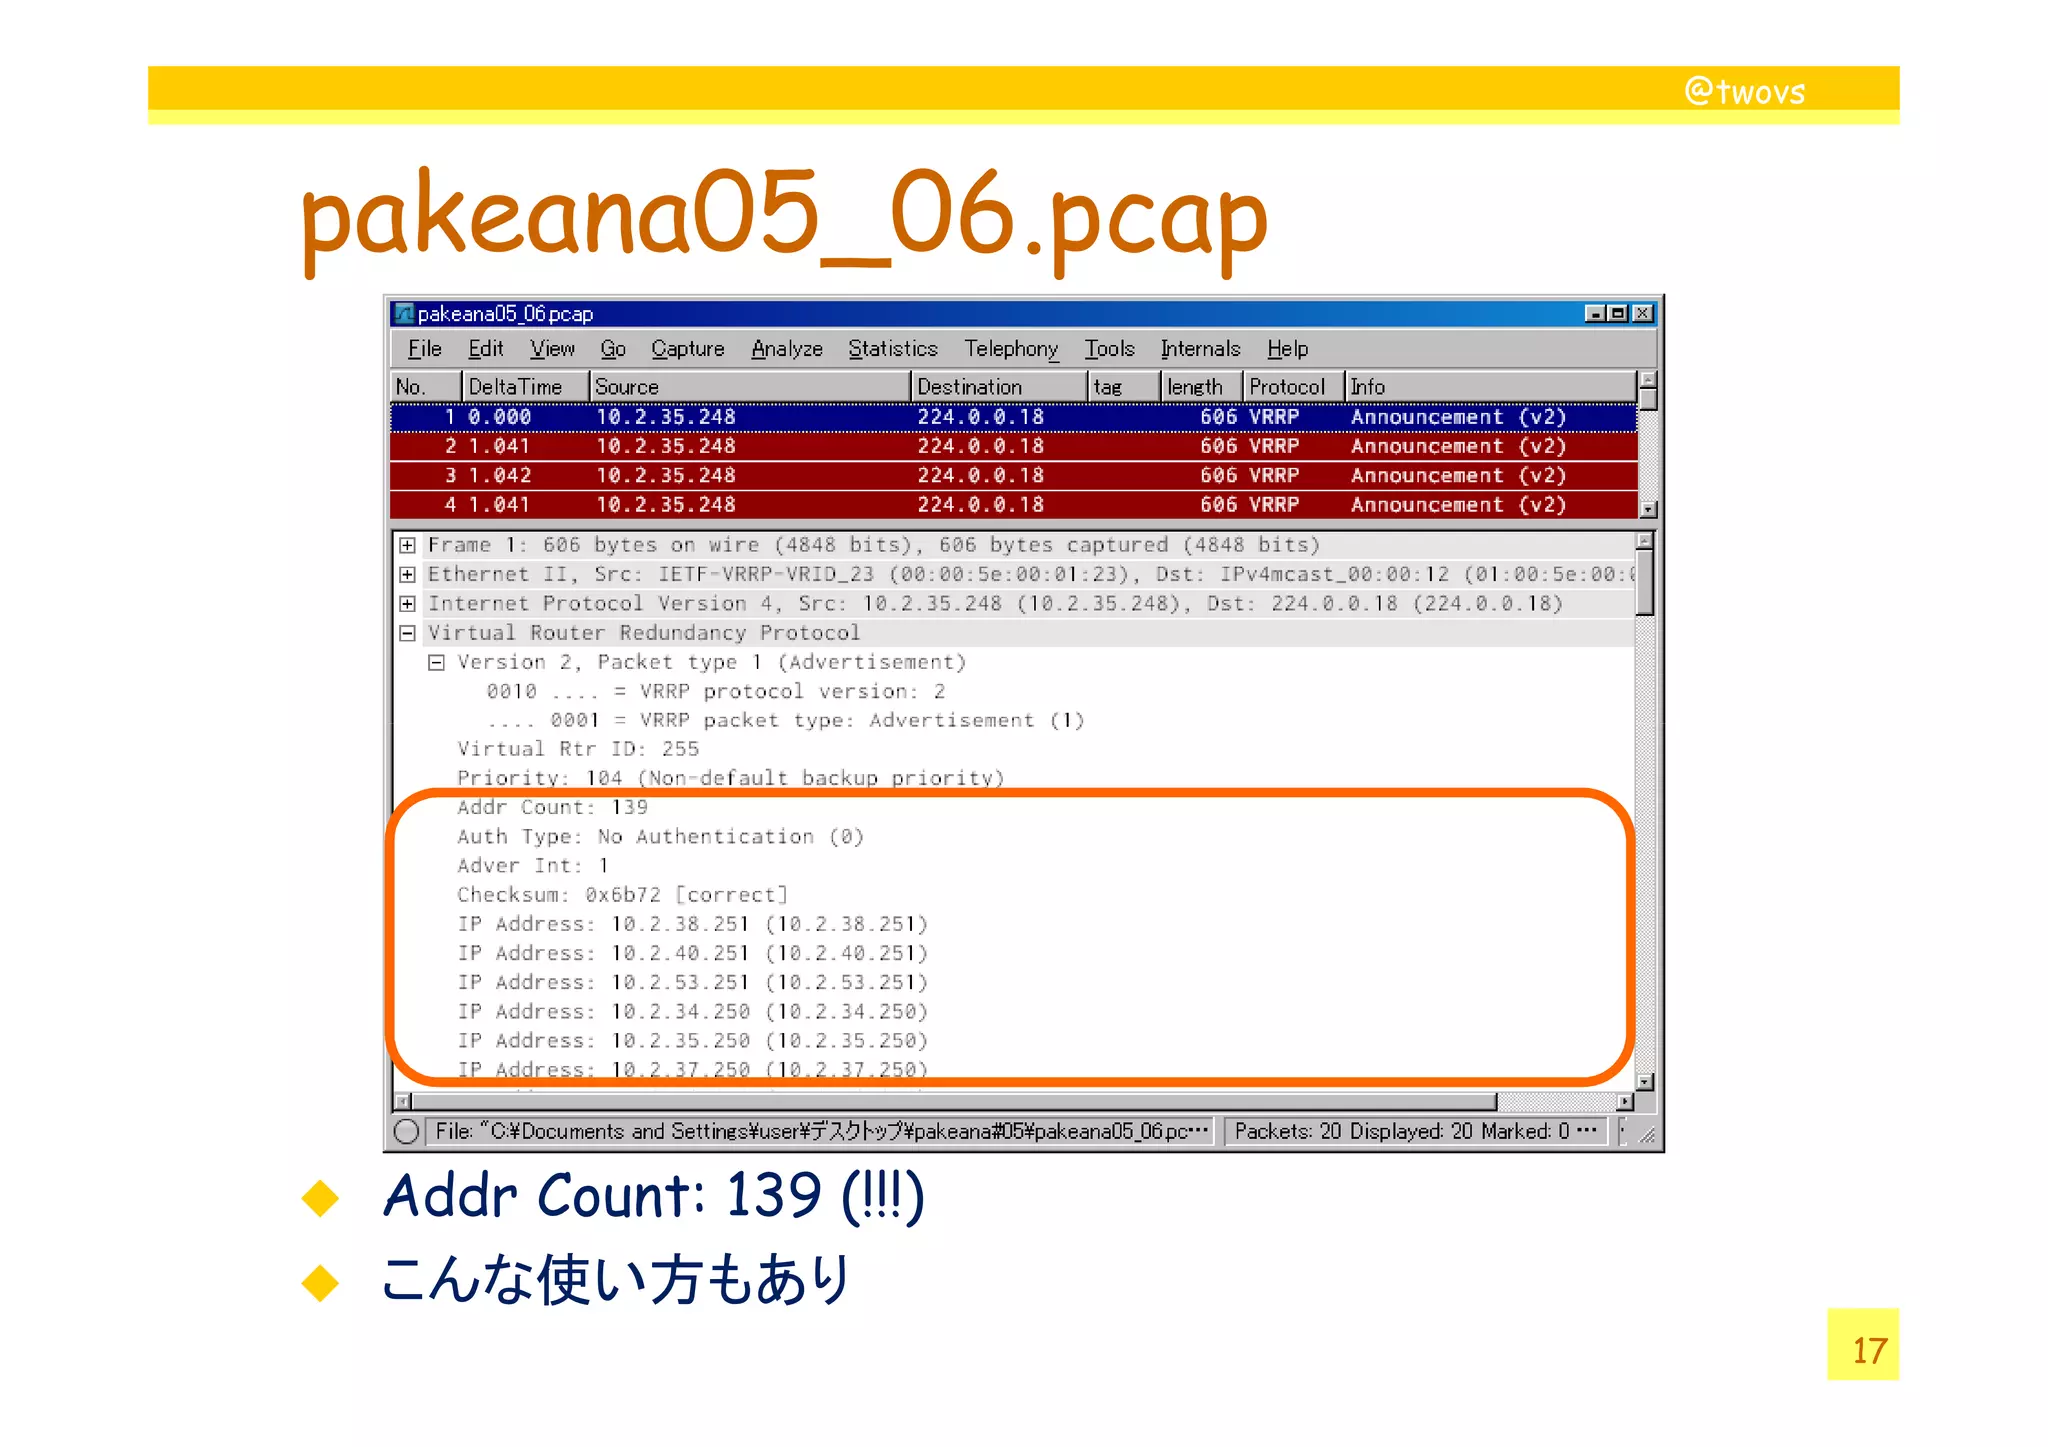Select IP Address 10.2.38.251 row
Image resolution: width=2048 pixels, height=1447 pixels.
(x=692, y=924)
